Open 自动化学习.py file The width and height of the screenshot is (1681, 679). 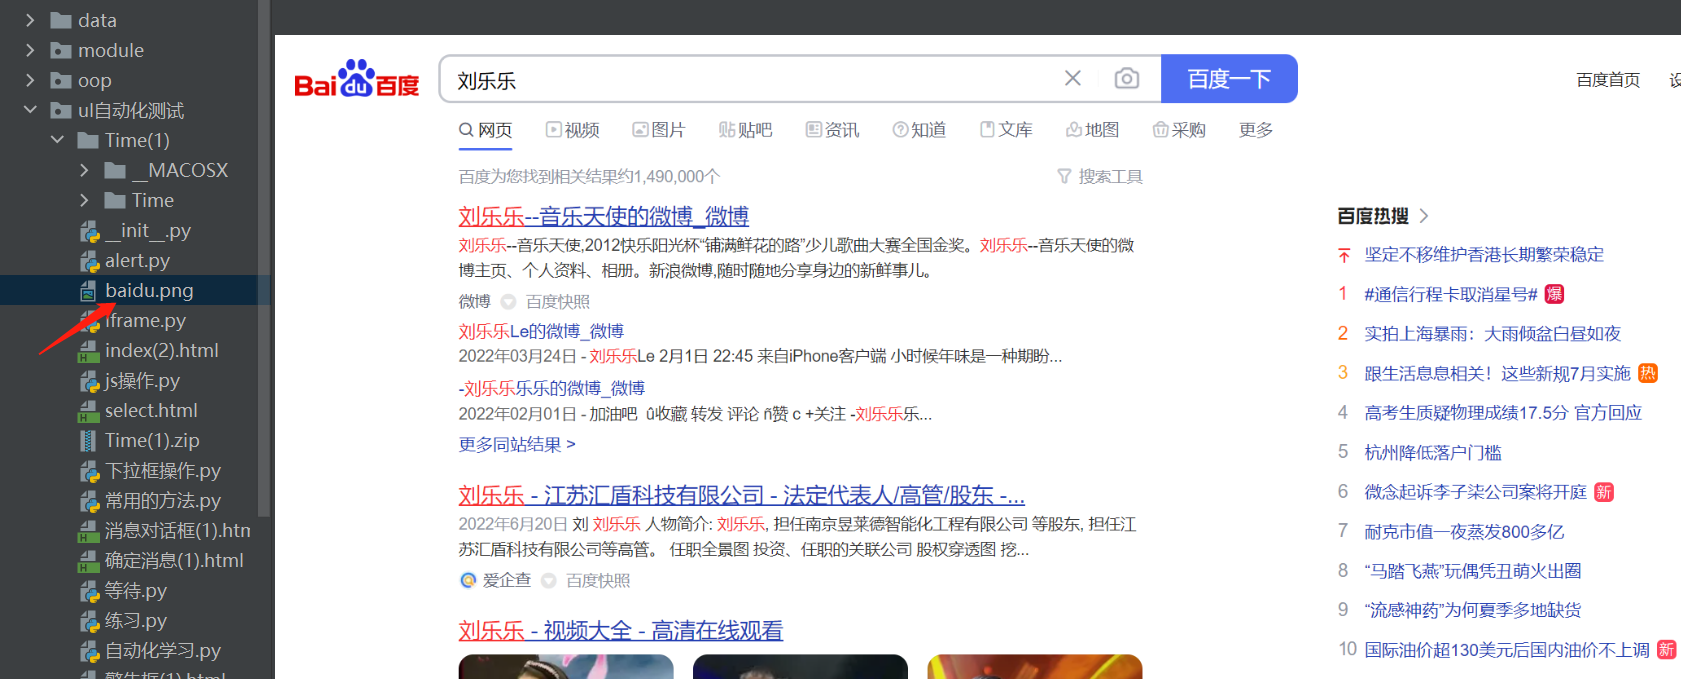coord(150,651)
